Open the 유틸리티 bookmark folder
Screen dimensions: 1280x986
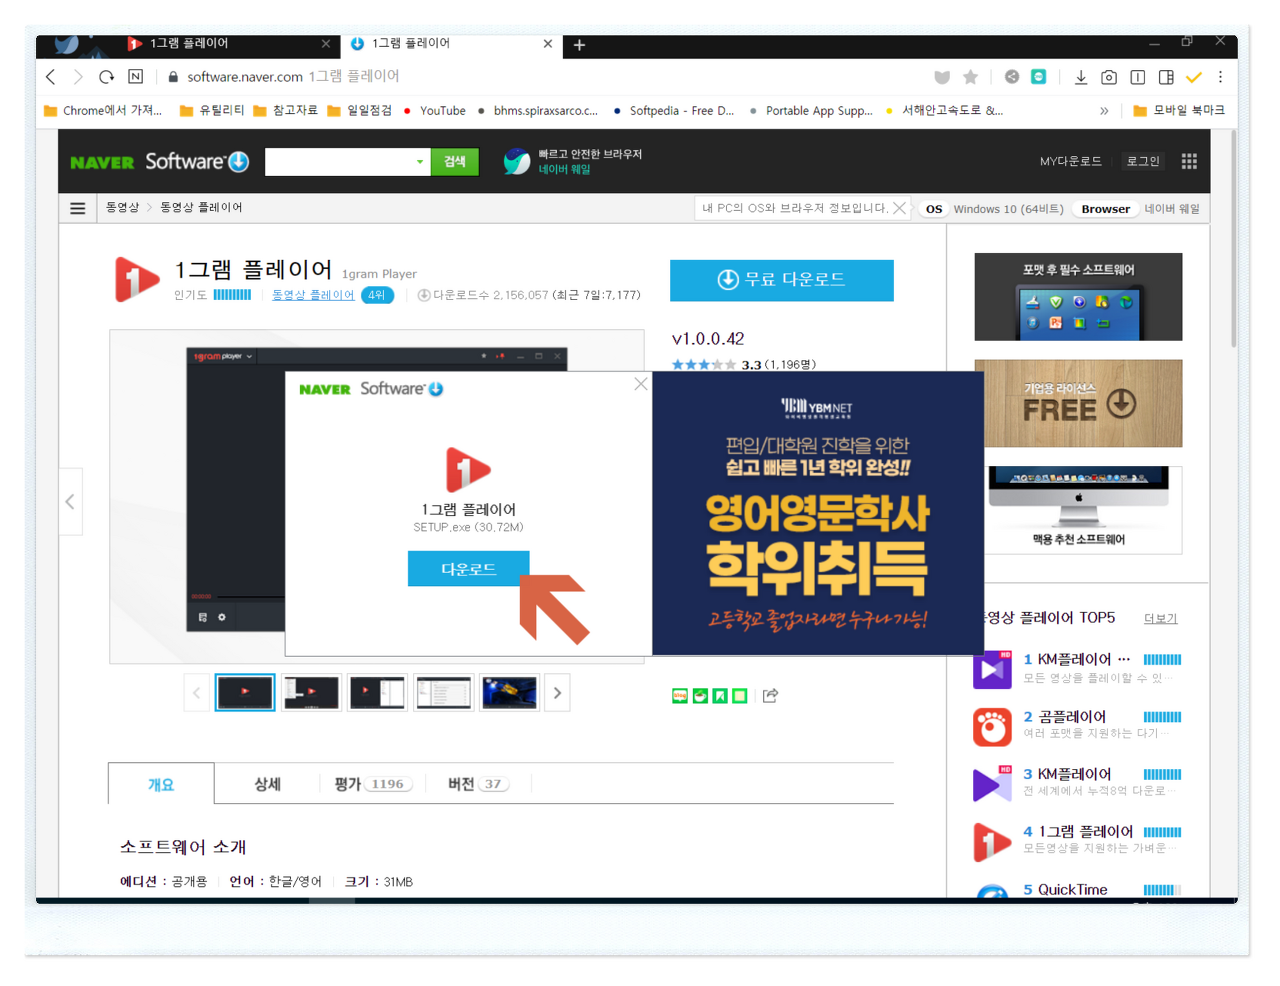click(212, 111)
